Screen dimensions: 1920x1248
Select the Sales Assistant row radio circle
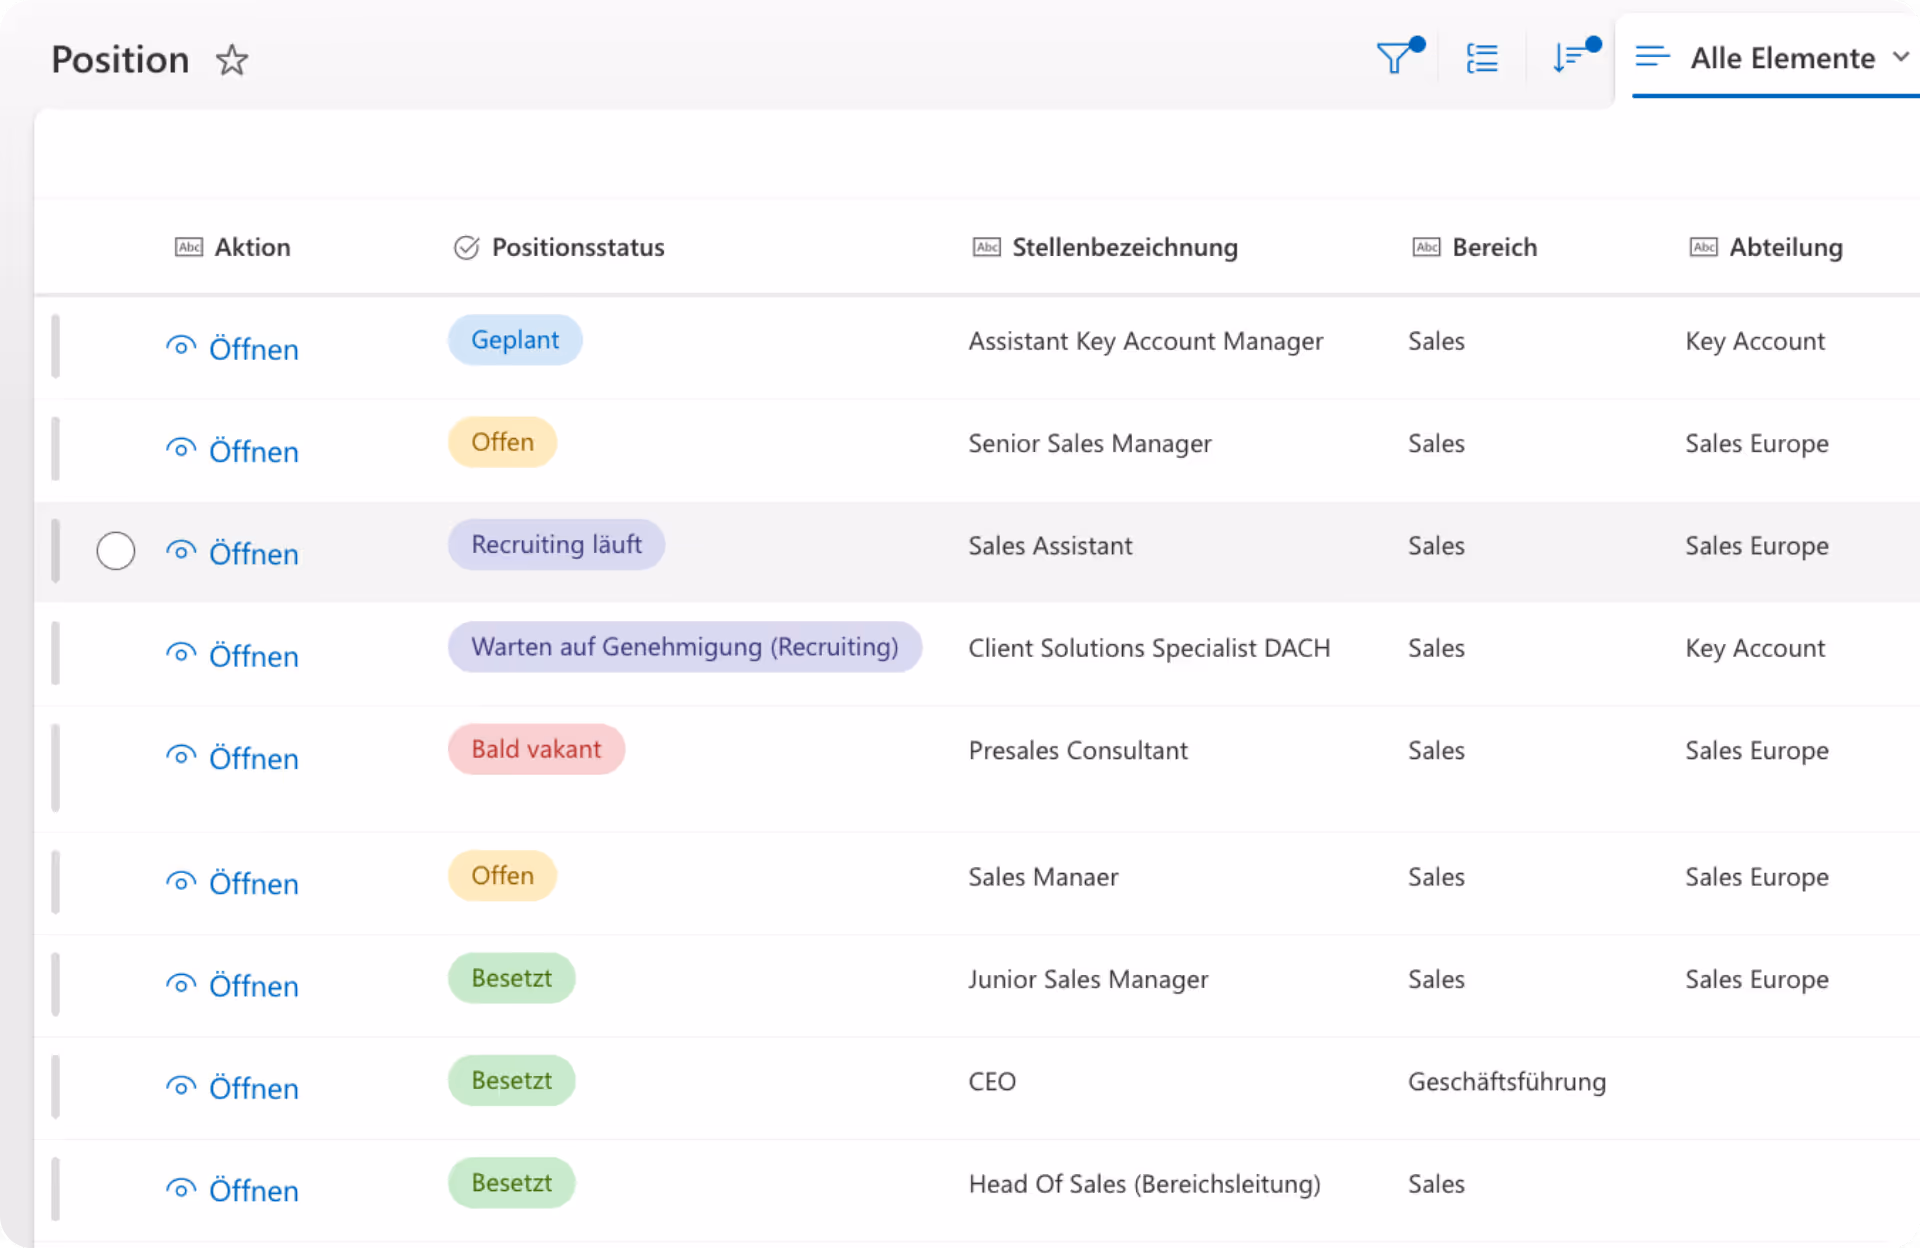[116, 550]
